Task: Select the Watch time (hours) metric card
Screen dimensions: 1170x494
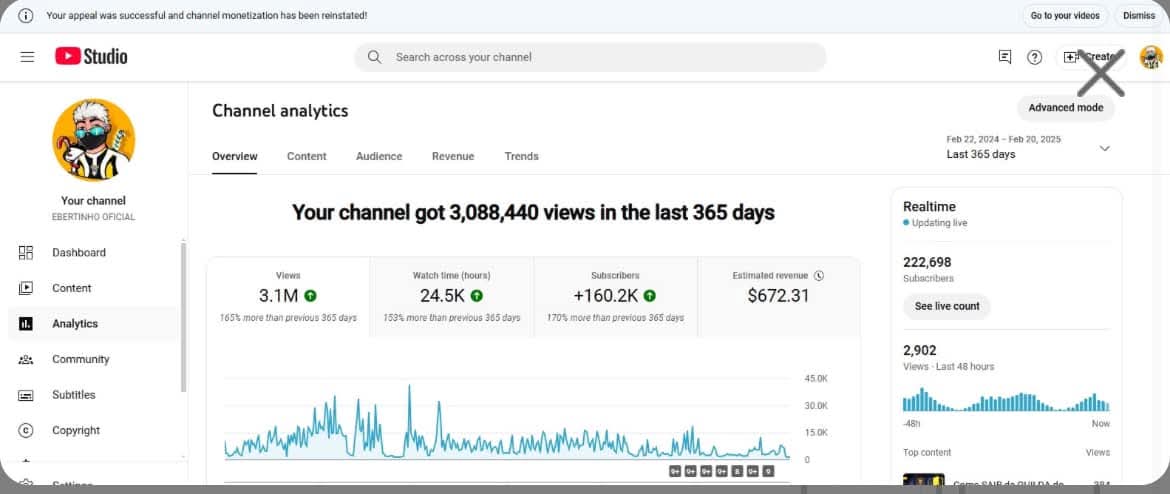Action: (452, 296)
